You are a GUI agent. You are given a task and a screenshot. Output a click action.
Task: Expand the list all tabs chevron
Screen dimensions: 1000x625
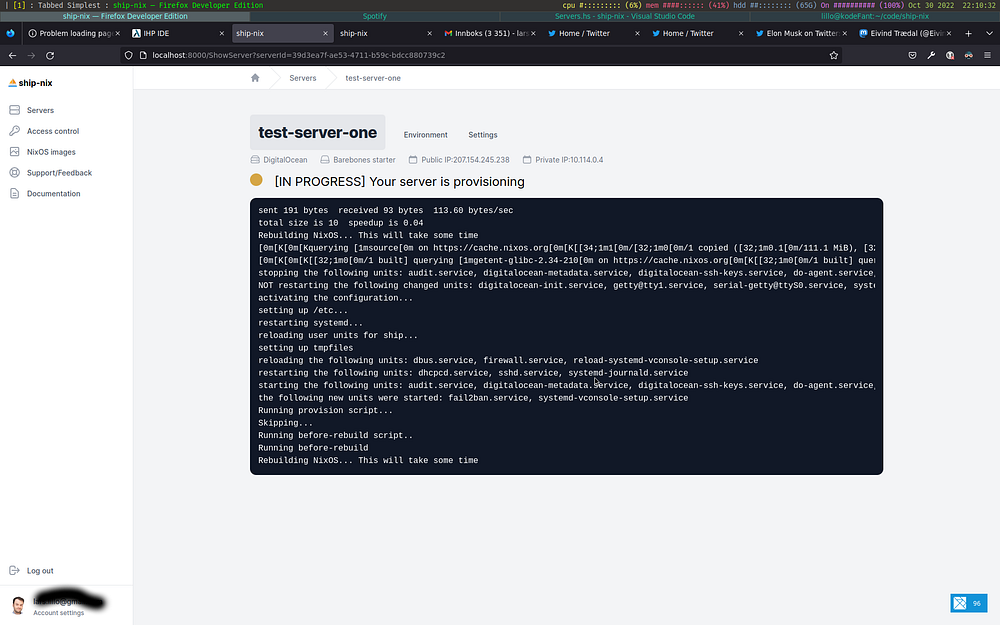989,33
